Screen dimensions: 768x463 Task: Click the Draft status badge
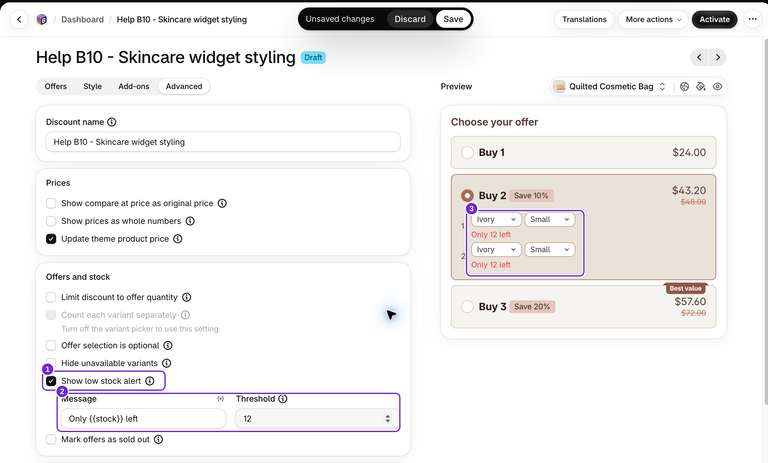point(313,57)
